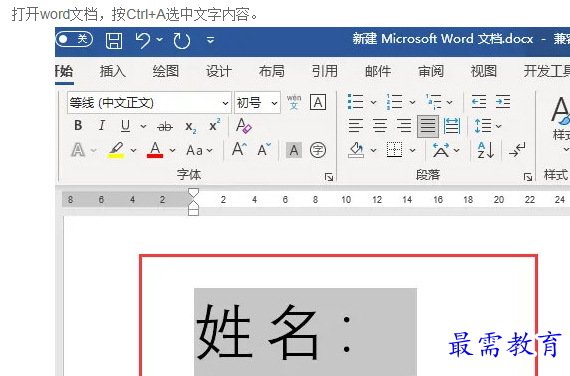This screenshot has width=570, height=376.
Task: Open the 设计 ribbon tab
Action: [x=219, y=71]
